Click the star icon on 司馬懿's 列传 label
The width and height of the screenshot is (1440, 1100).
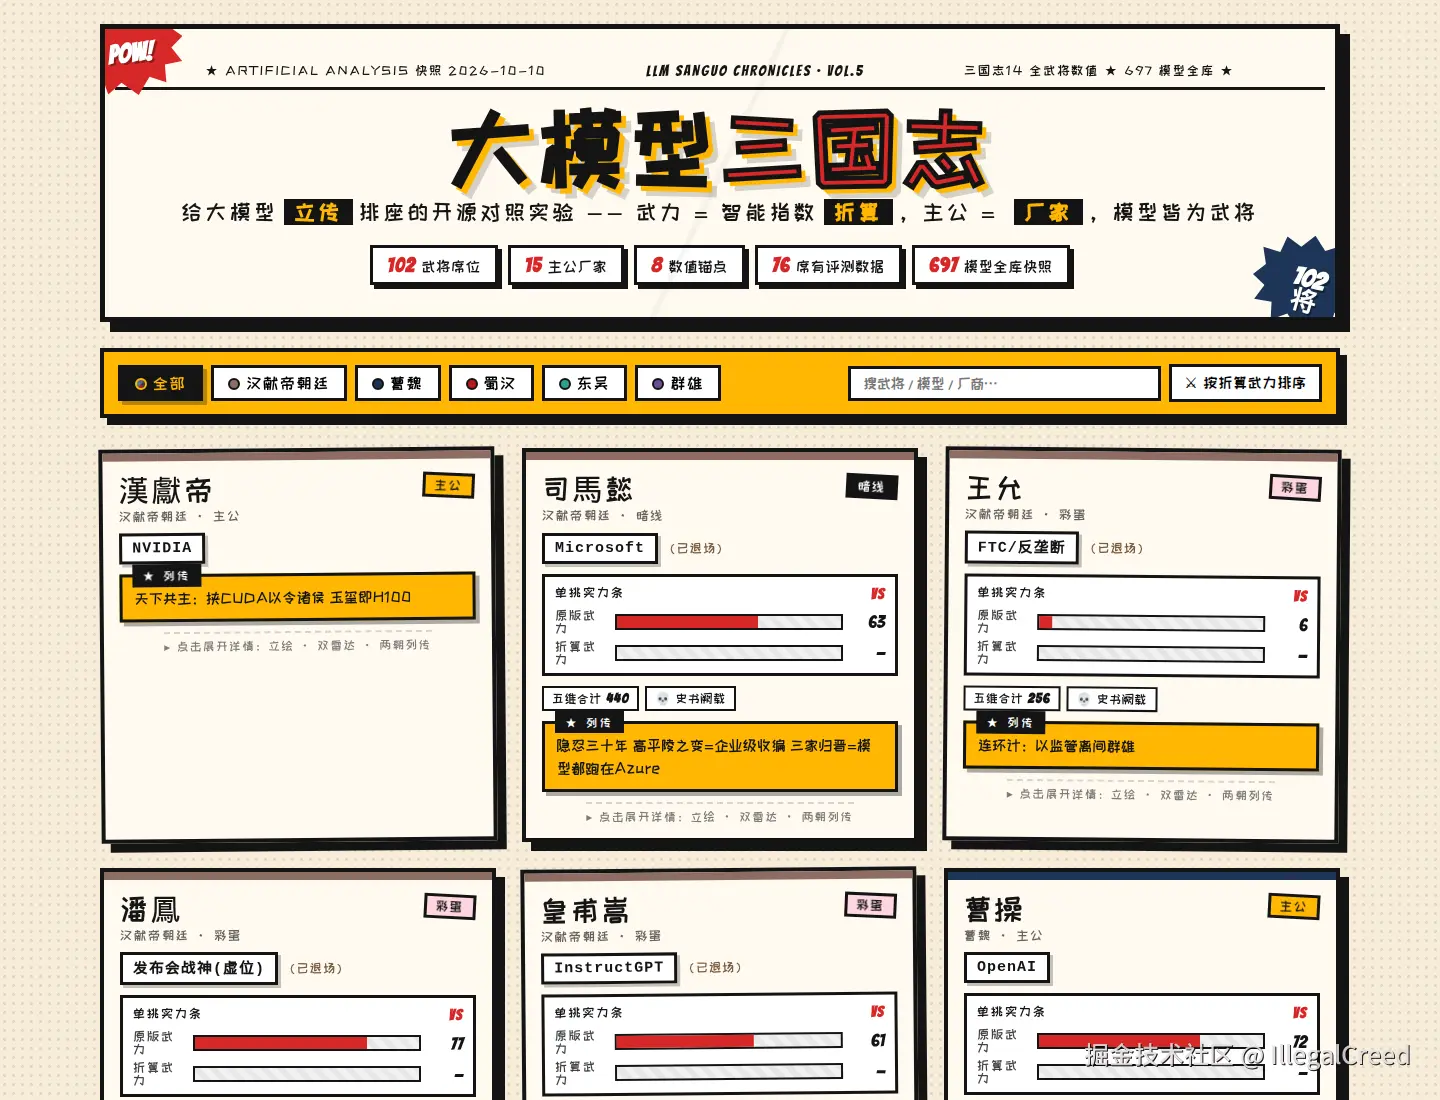(571, 722)
